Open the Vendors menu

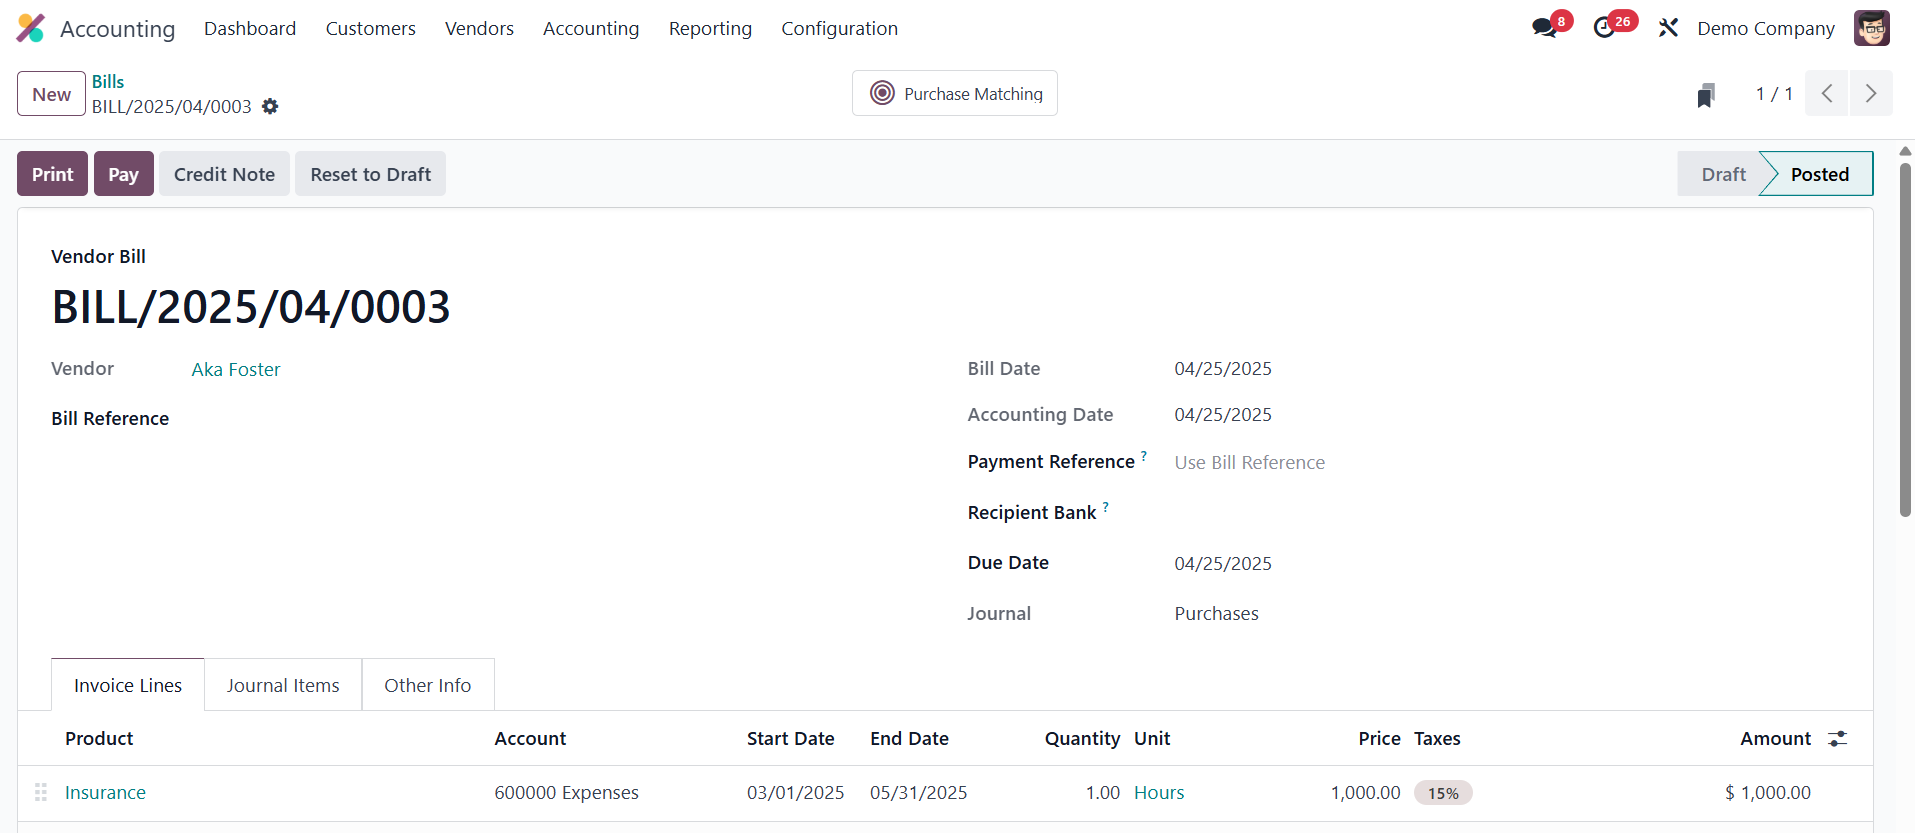pos(479,28)
